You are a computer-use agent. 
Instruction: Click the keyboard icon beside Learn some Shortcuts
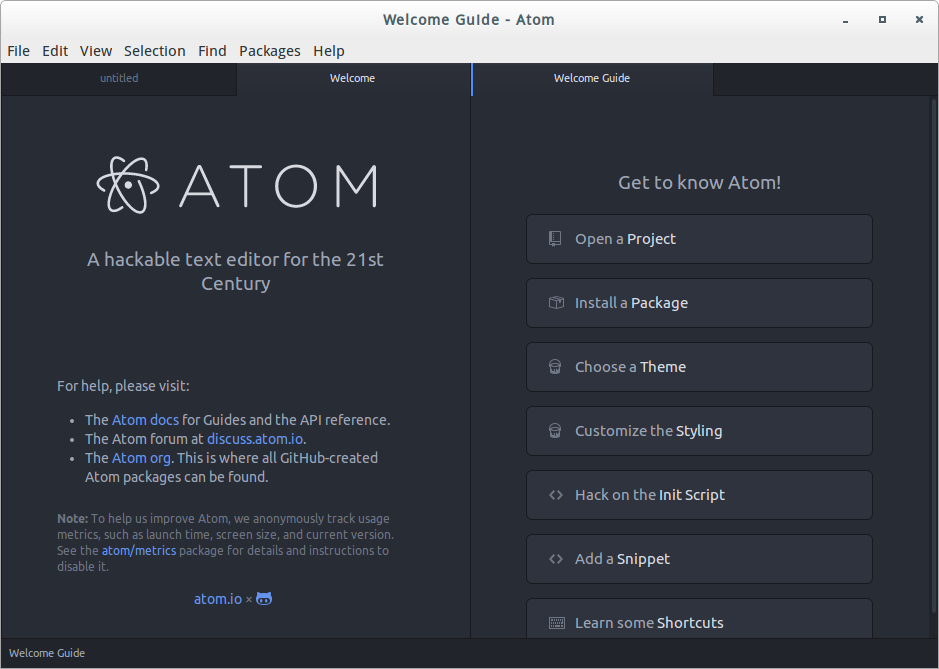[x=556, y=623]
